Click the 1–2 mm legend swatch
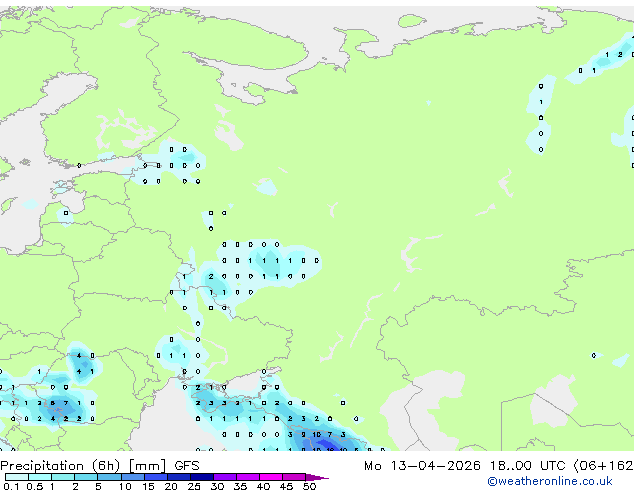Screen dimensions: 634x490 tap(63, 477)
